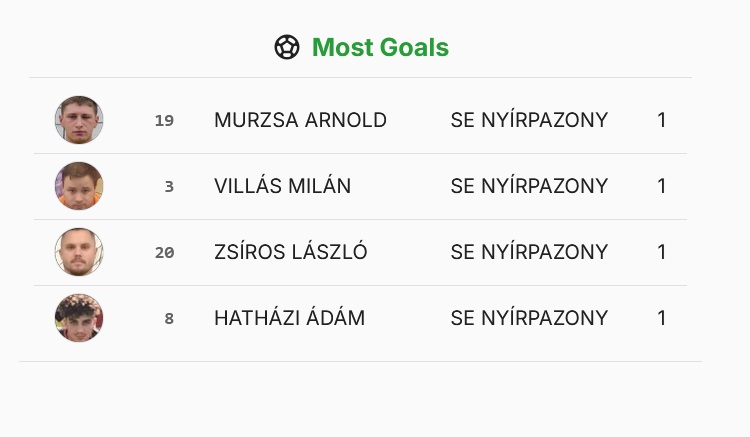
Task: Open Murzsa Arnold's player photo
Action: click(x=79, y=120)
